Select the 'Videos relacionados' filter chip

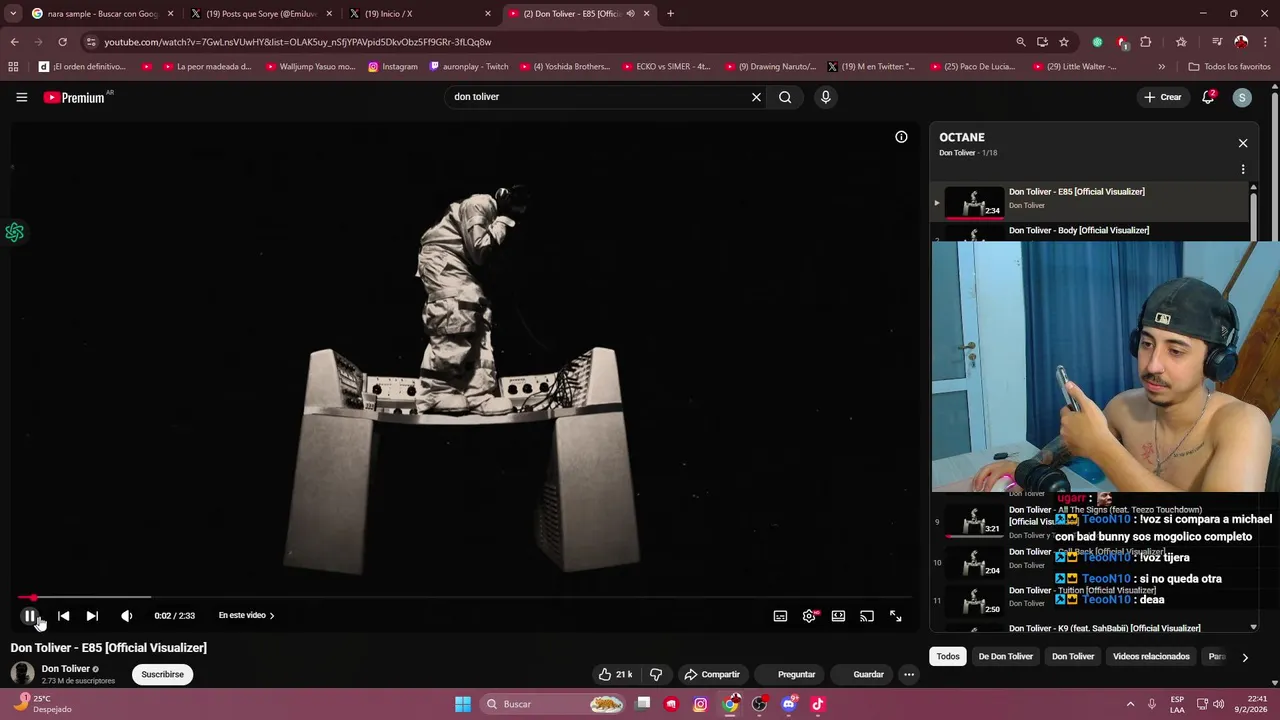click(1151, 656)
